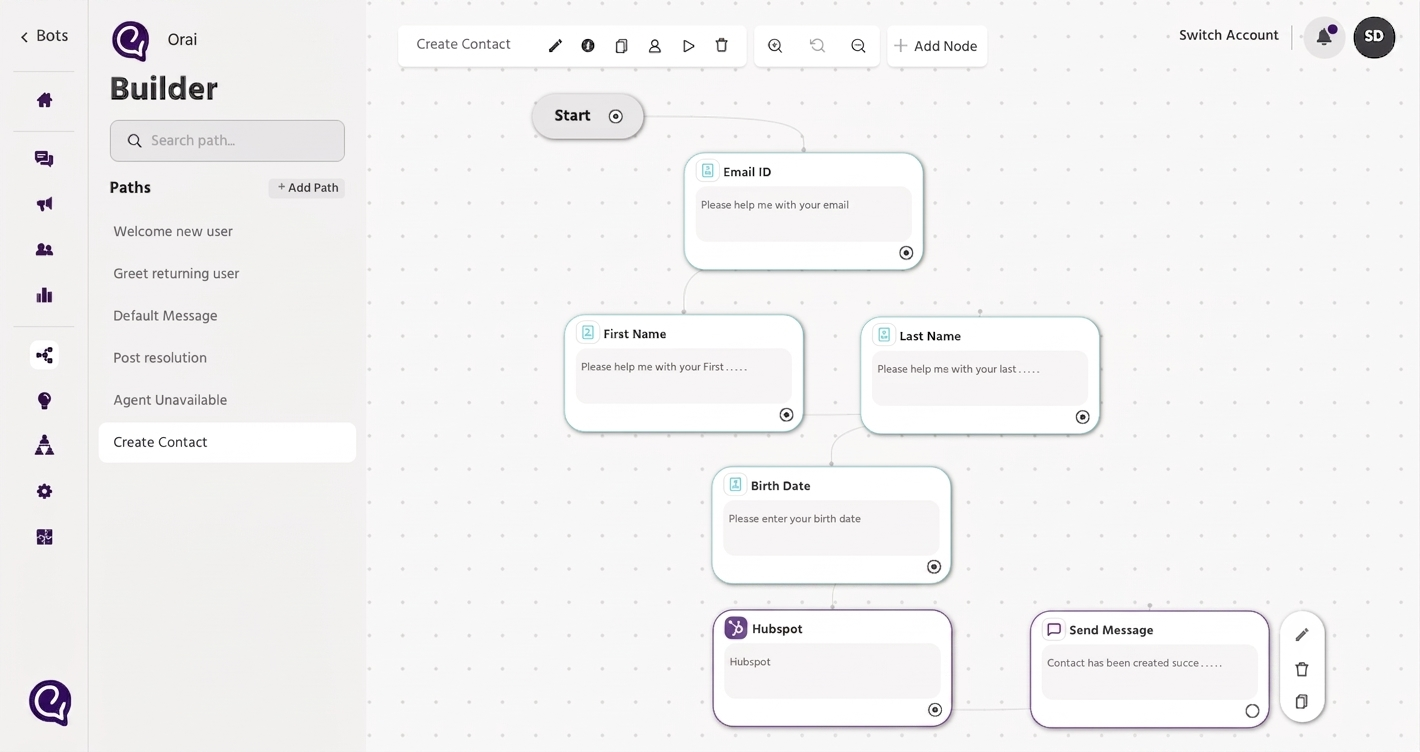Open the settings gear in sidebar
This screenshot has width=1420, height=752.
point(44,492)
